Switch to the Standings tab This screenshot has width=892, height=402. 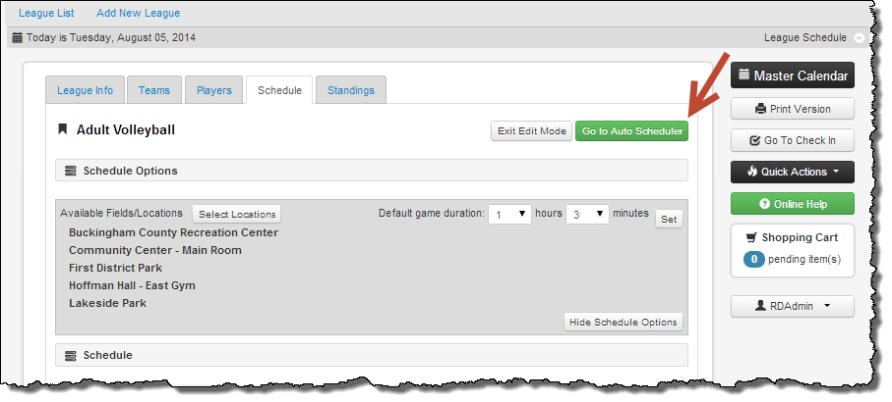click(351, 90)
